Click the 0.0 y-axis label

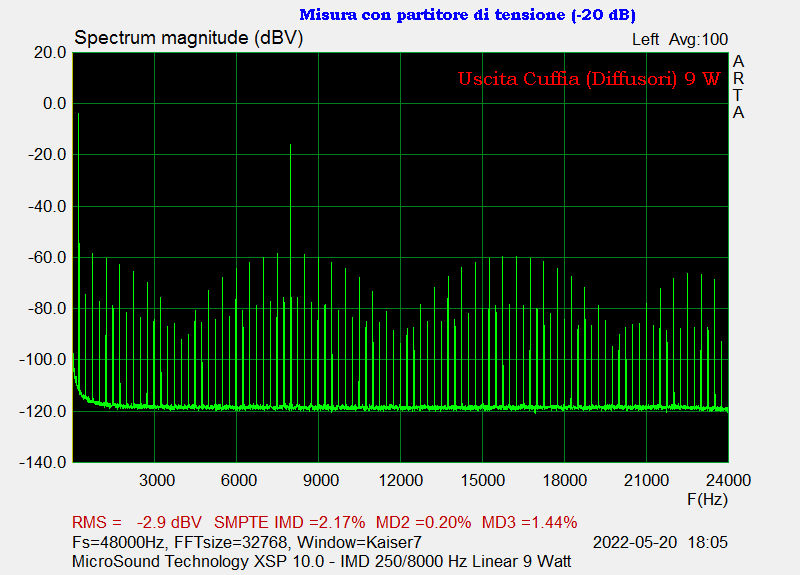55,104
